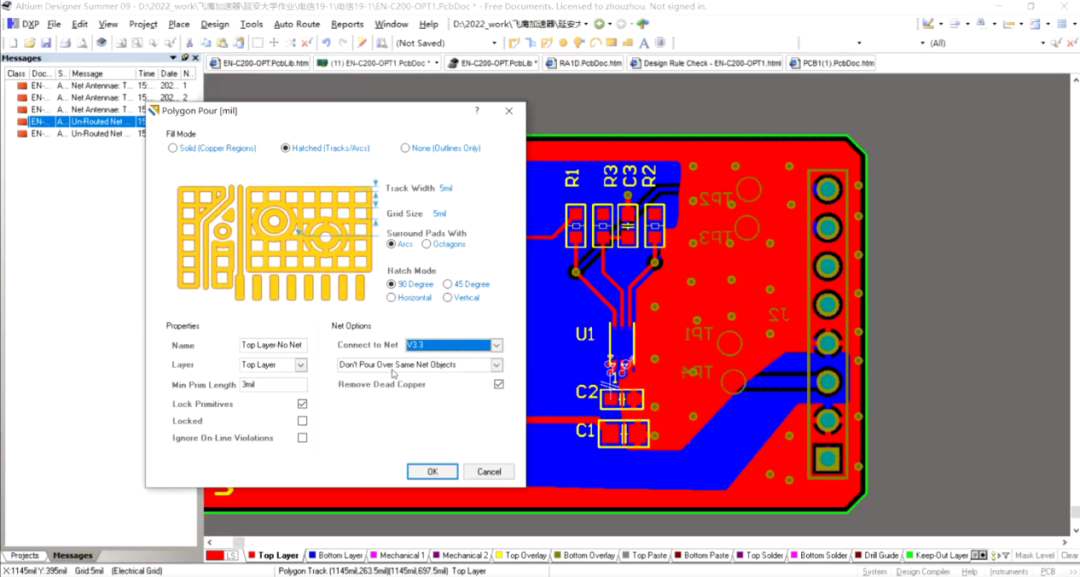Switch to Keep-Out Layer tab
The width and height of the screenshot is (1080, 577).
tap(937, 555)
